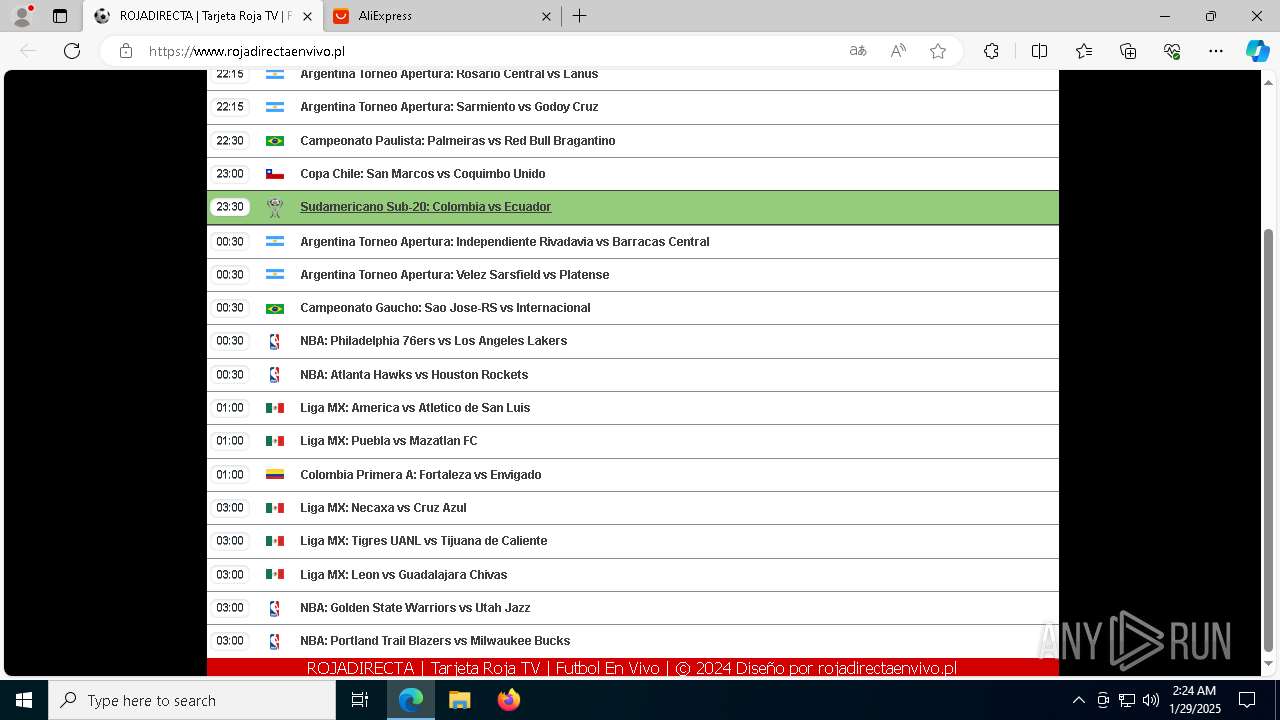Open the notification center icon
Viewport: 1280px width, 720px height.
point(1247,700)
